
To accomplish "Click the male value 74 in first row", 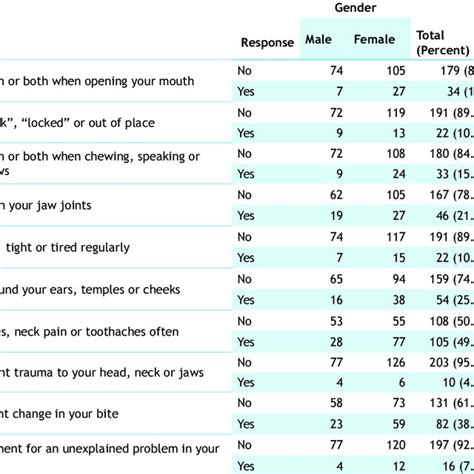I will (x=336, y=70).
